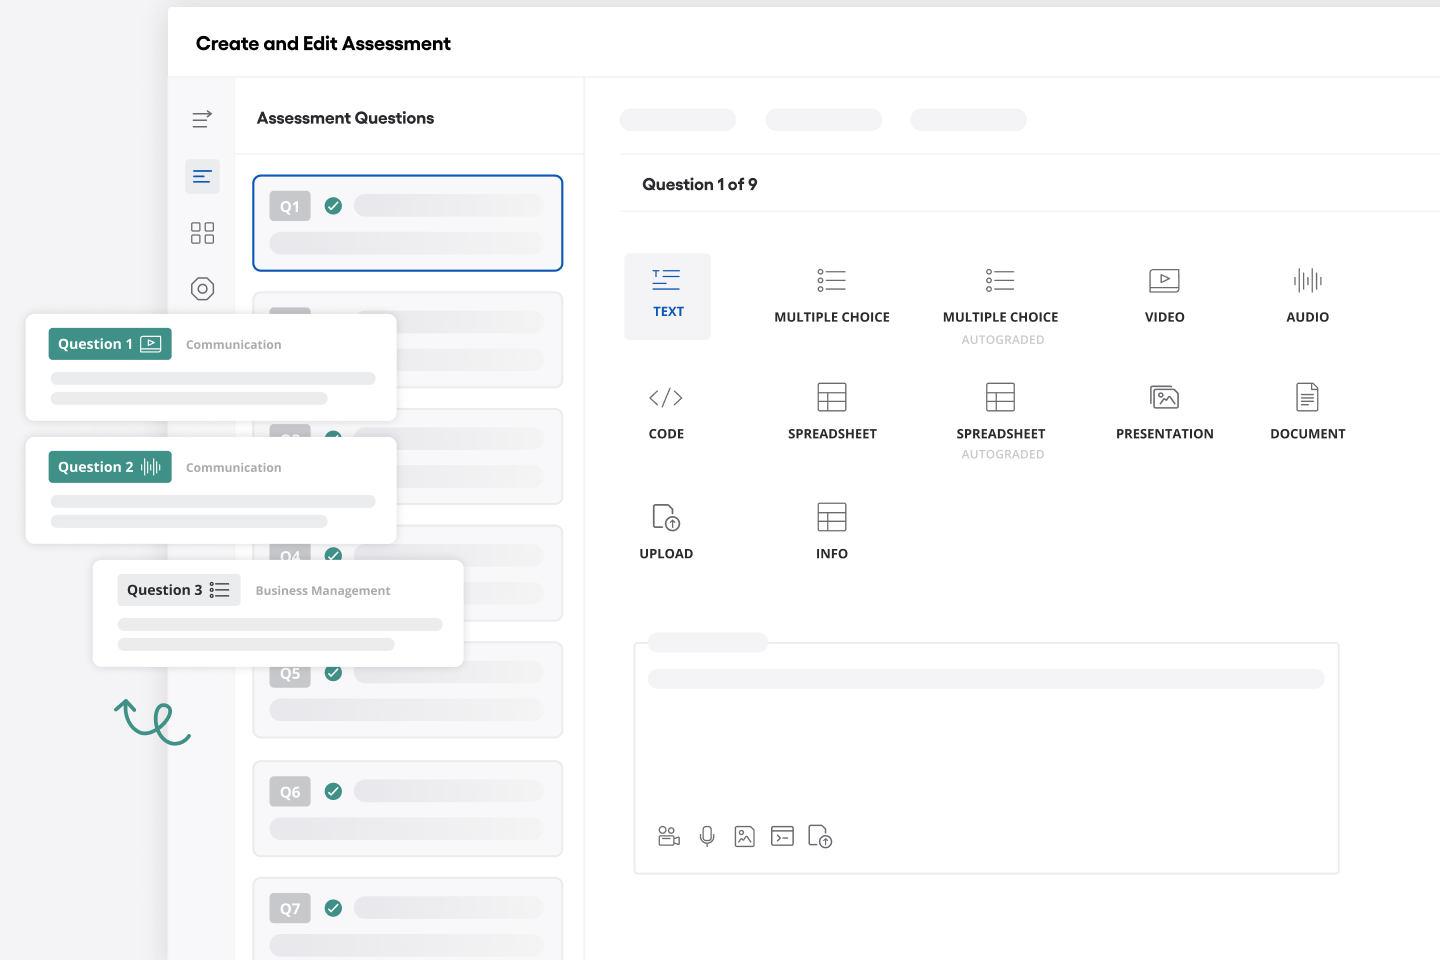Toggle the Q6 green checkmark
Viewport: 1440px width, 960px height.
coord(334,792)
